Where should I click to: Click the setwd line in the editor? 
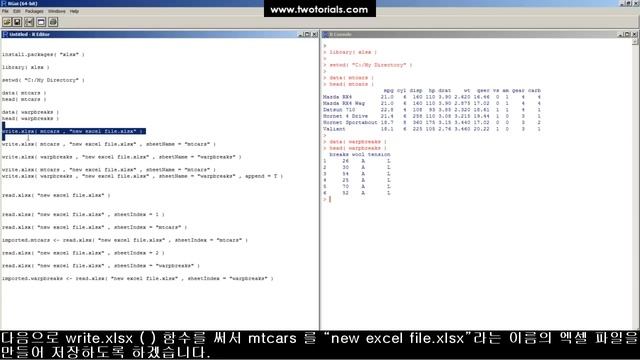click(x=43, y=80)
